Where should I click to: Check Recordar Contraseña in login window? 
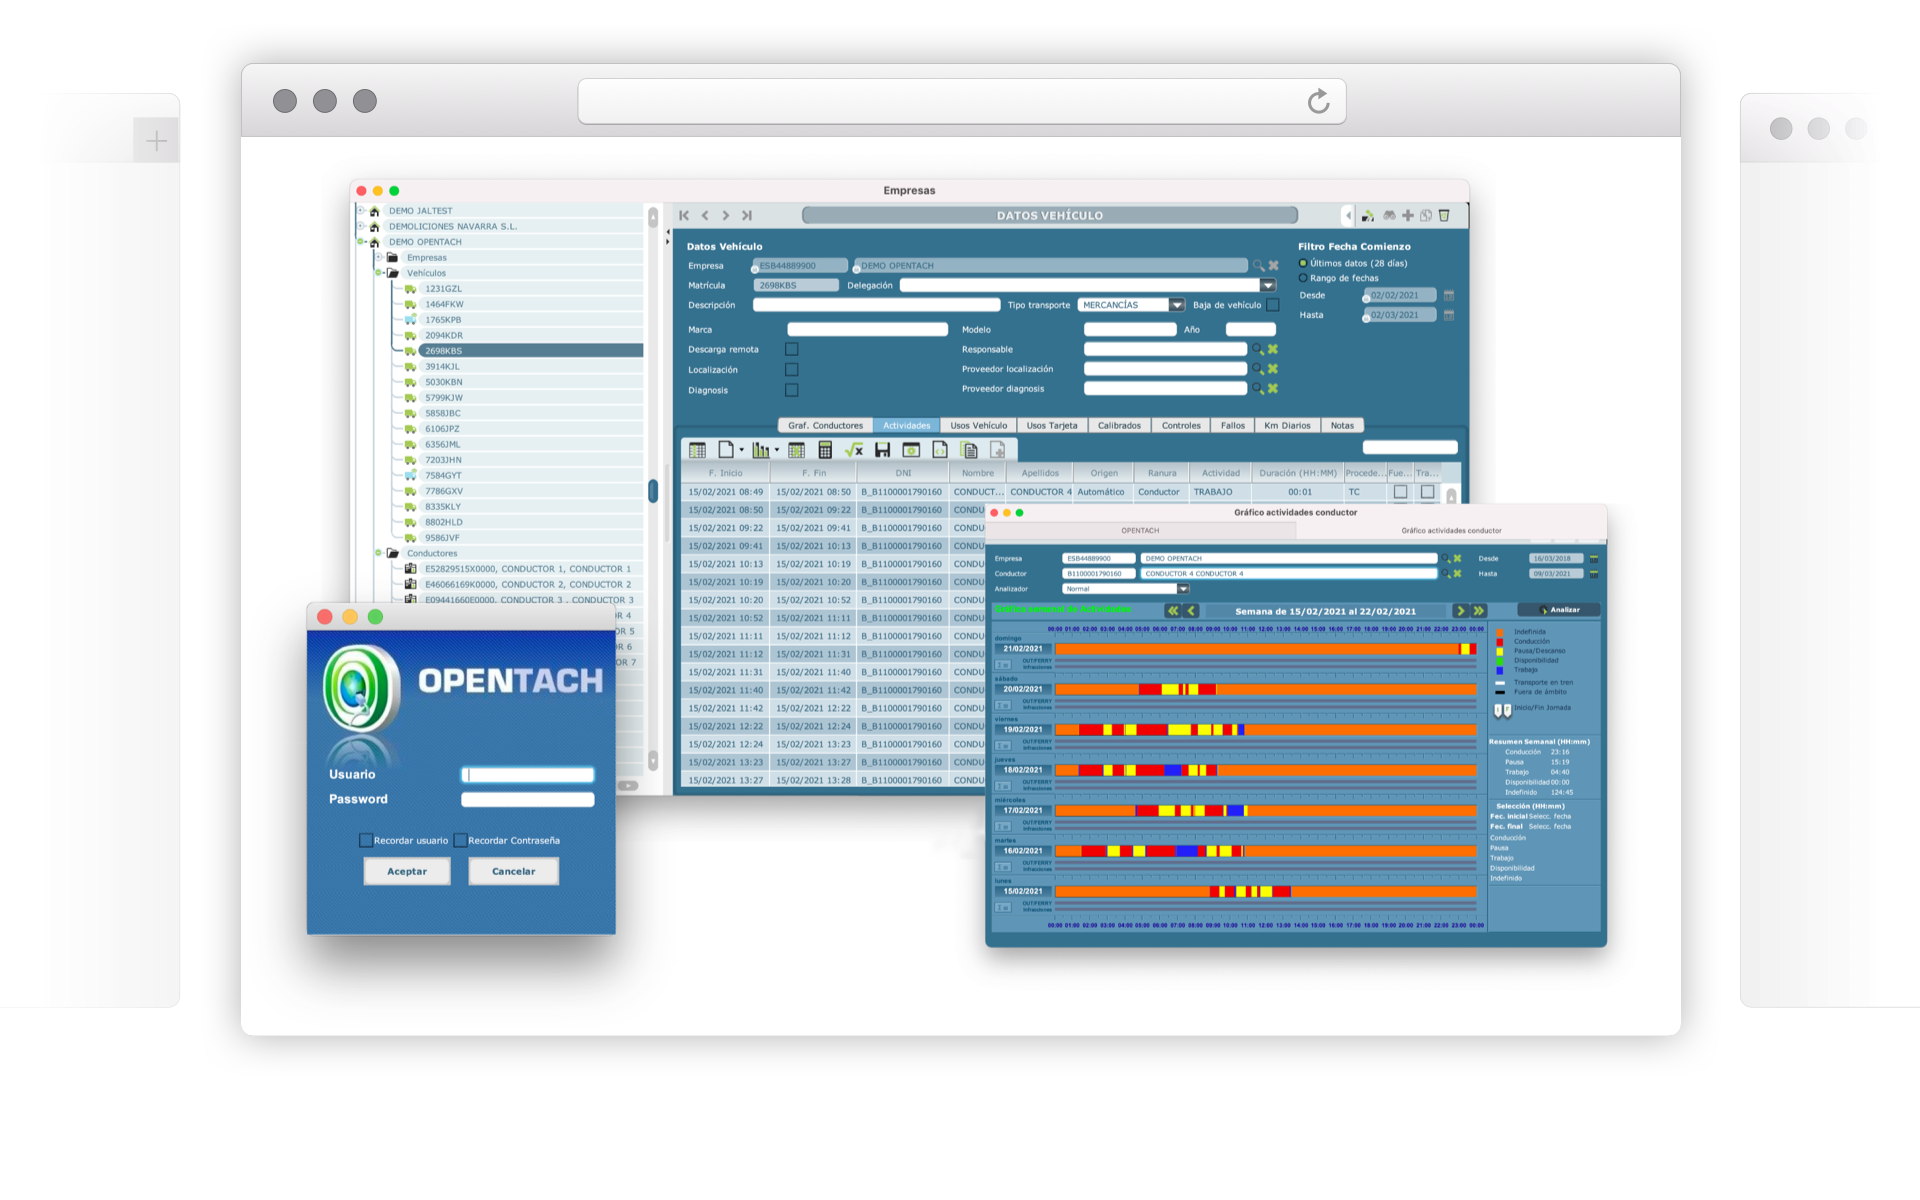pos(460,840)
